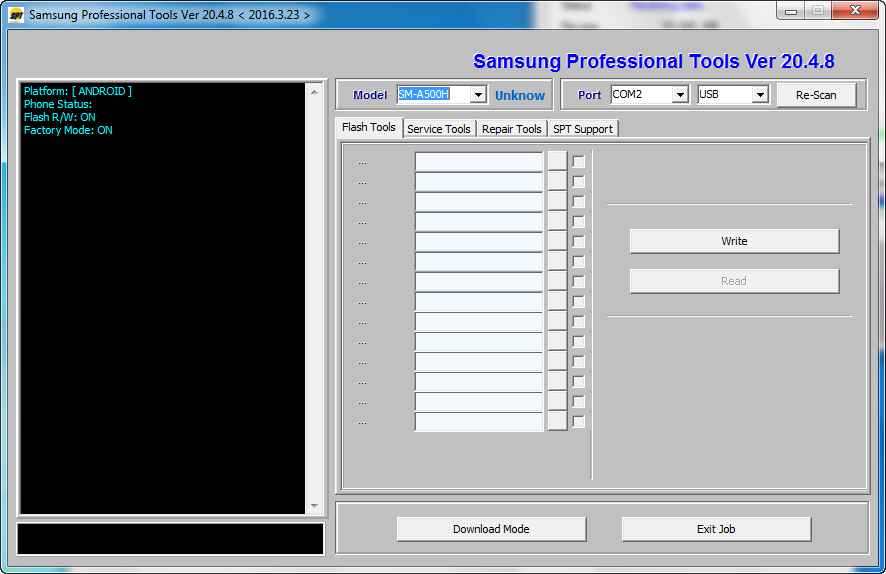Screen dimensions: 886x574
Task: Minimize the Samsung Professional Tools window
Action: [x=791, y=11]
